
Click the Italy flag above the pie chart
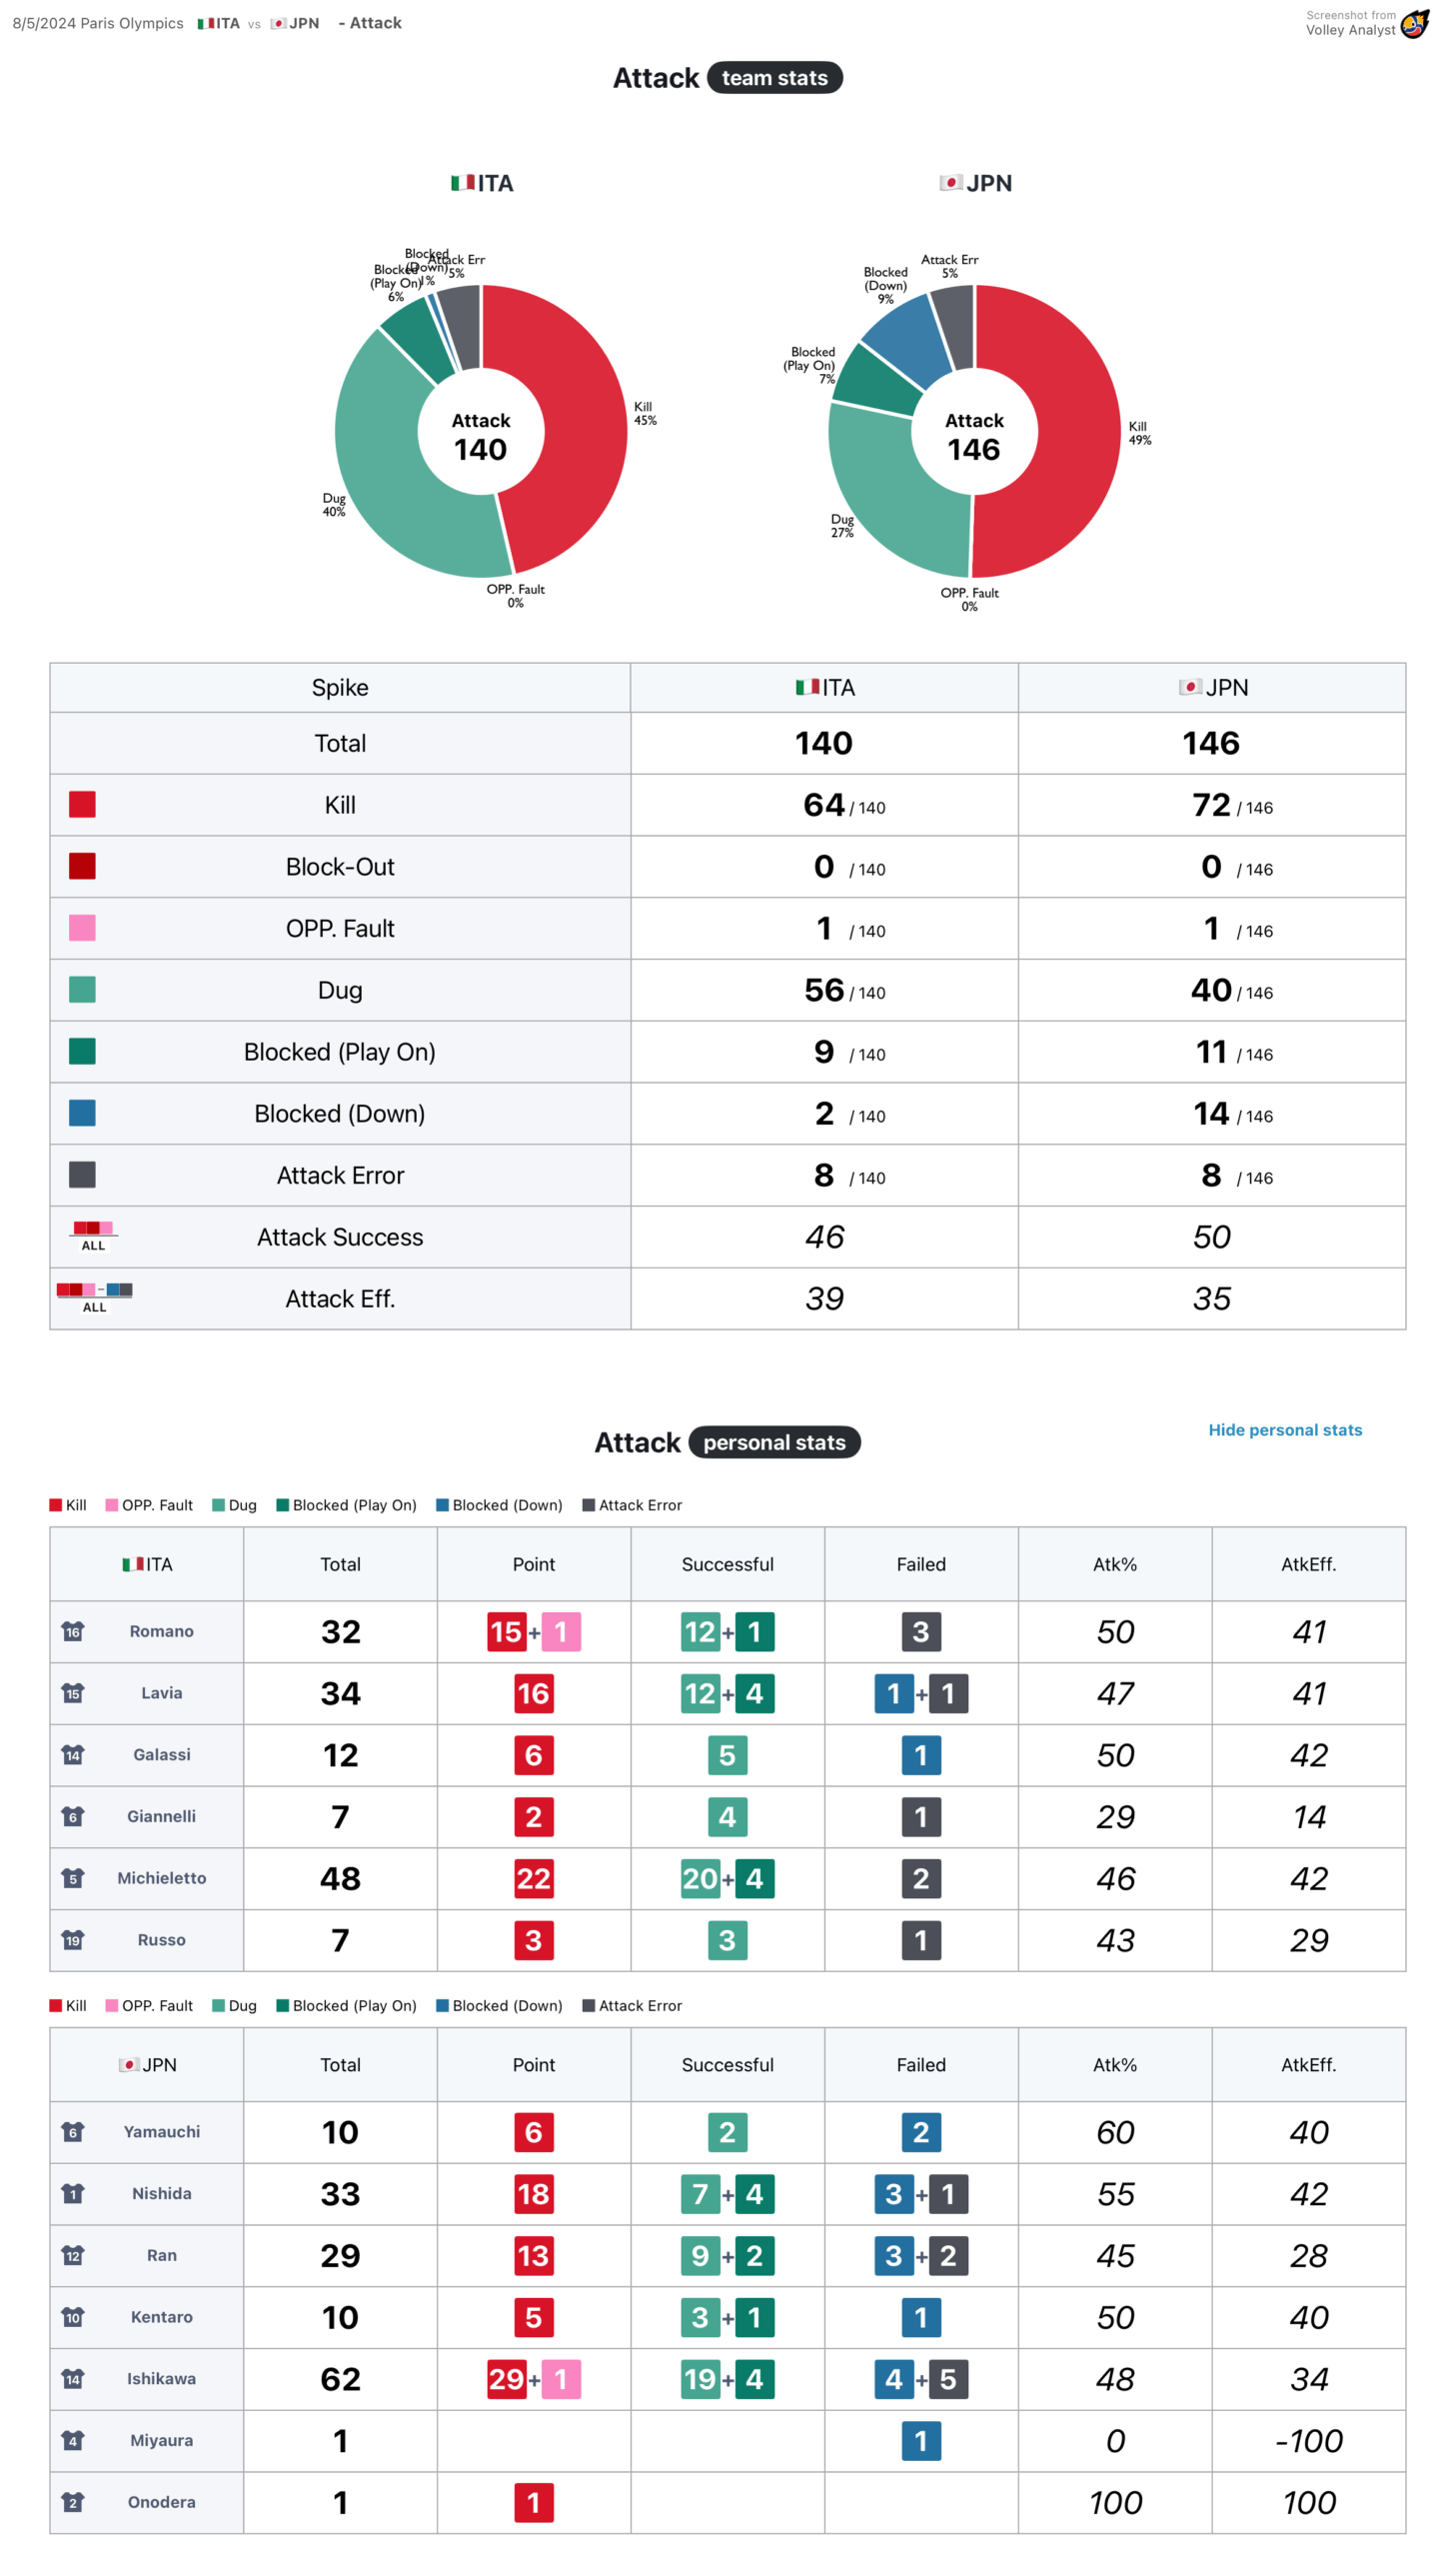coord(462,183)
